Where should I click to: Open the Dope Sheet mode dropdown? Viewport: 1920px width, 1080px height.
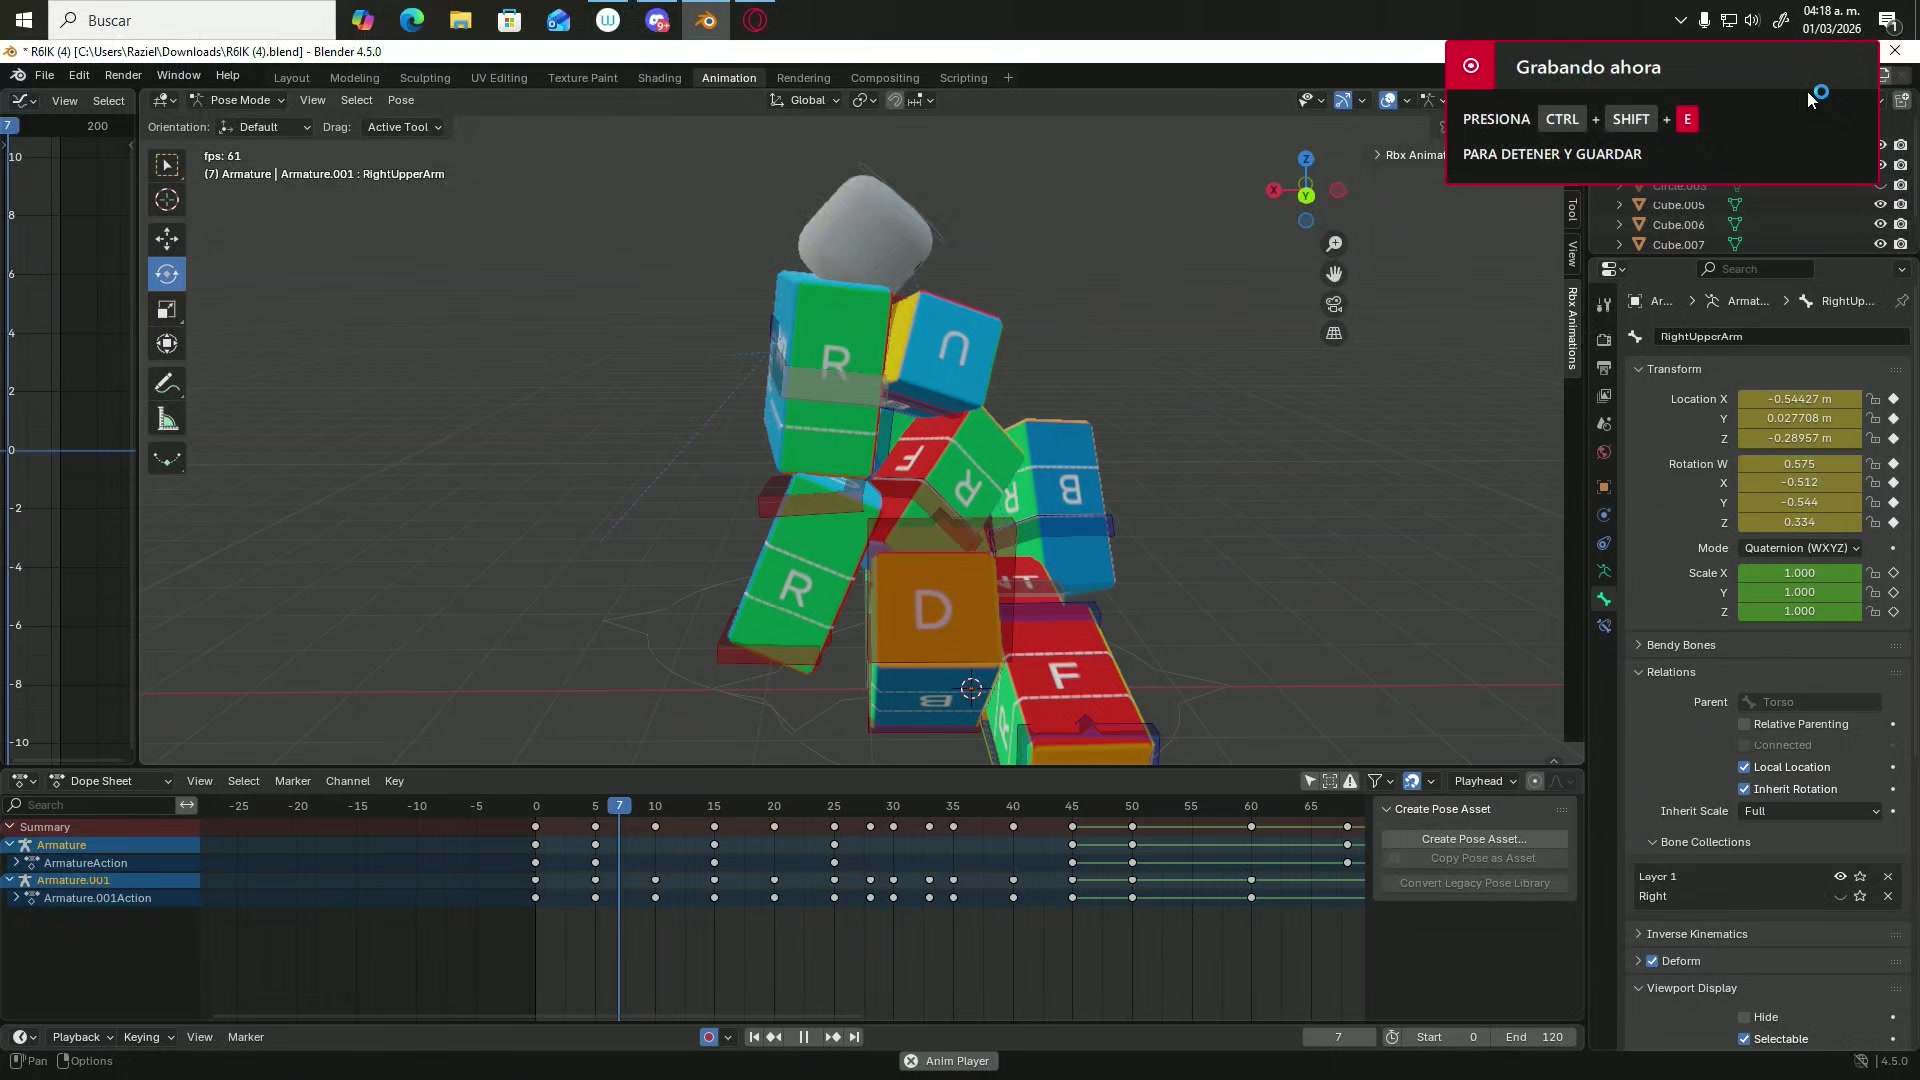point(110,781)
